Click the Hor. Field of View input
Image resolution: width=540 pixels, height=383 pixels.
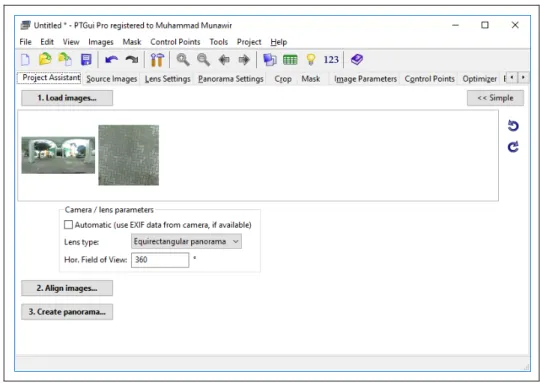(x=160, y=260)
